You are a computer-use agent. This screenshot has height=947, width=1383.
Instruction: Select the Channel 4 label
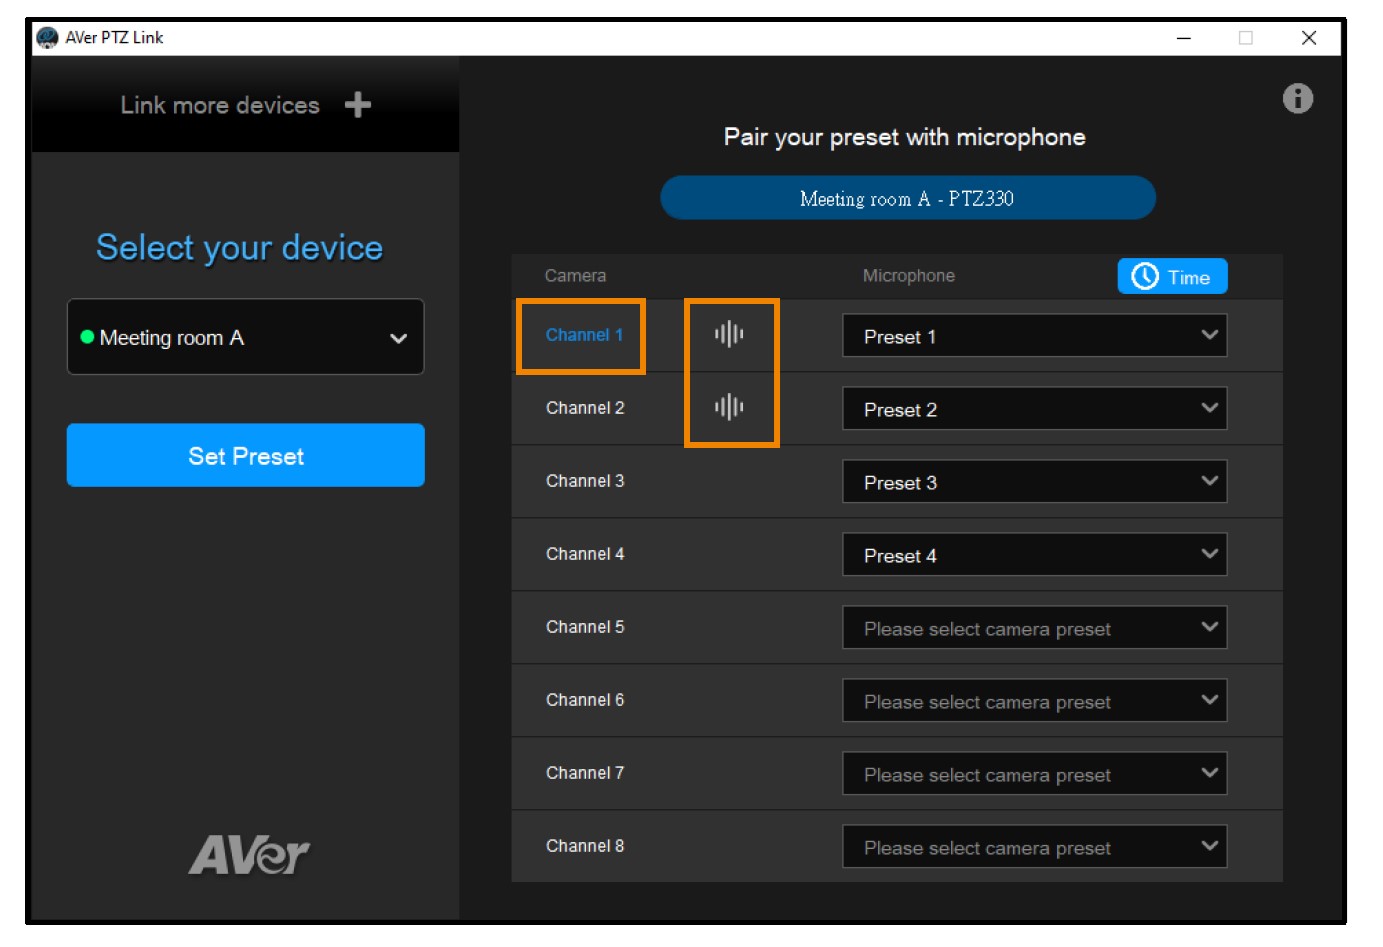[585, 554]
